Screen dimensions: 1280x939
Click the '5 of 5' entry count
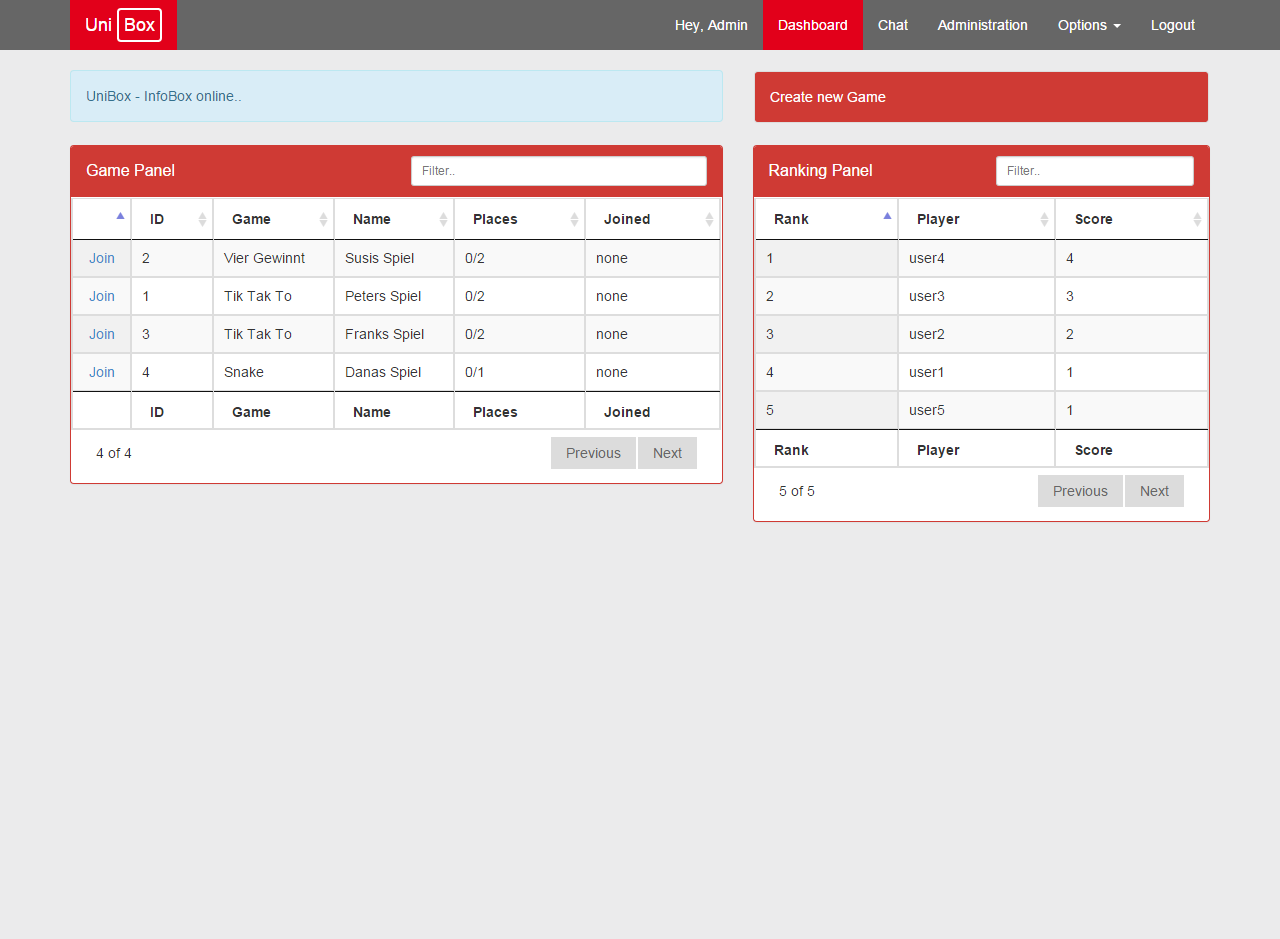797,491
